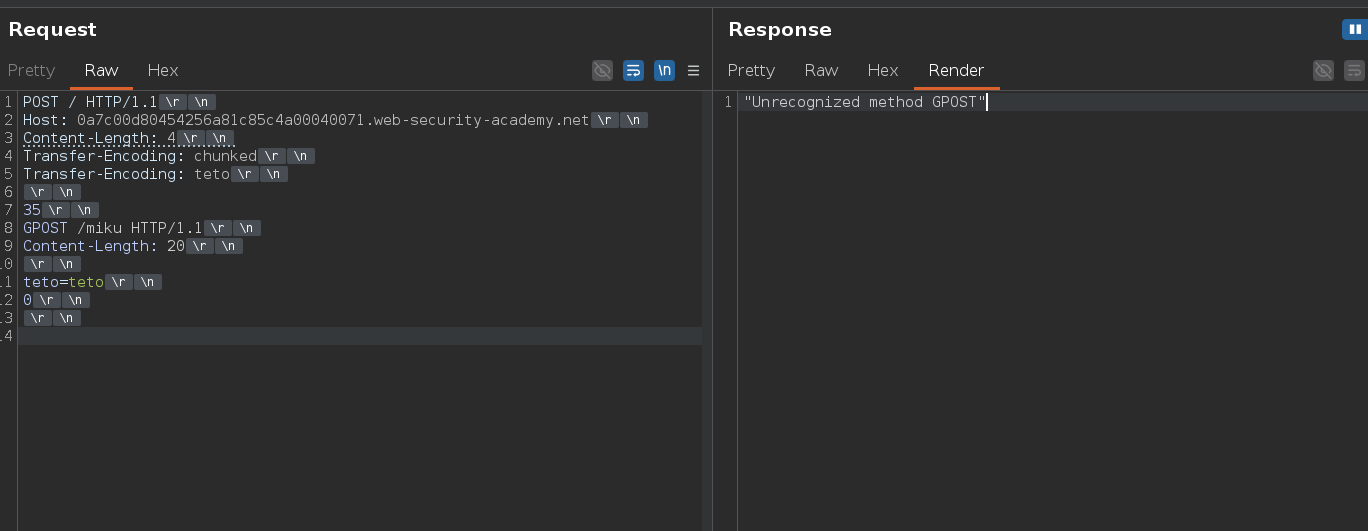Toggle hidden characters eye icon in Response

point(1323,70)
